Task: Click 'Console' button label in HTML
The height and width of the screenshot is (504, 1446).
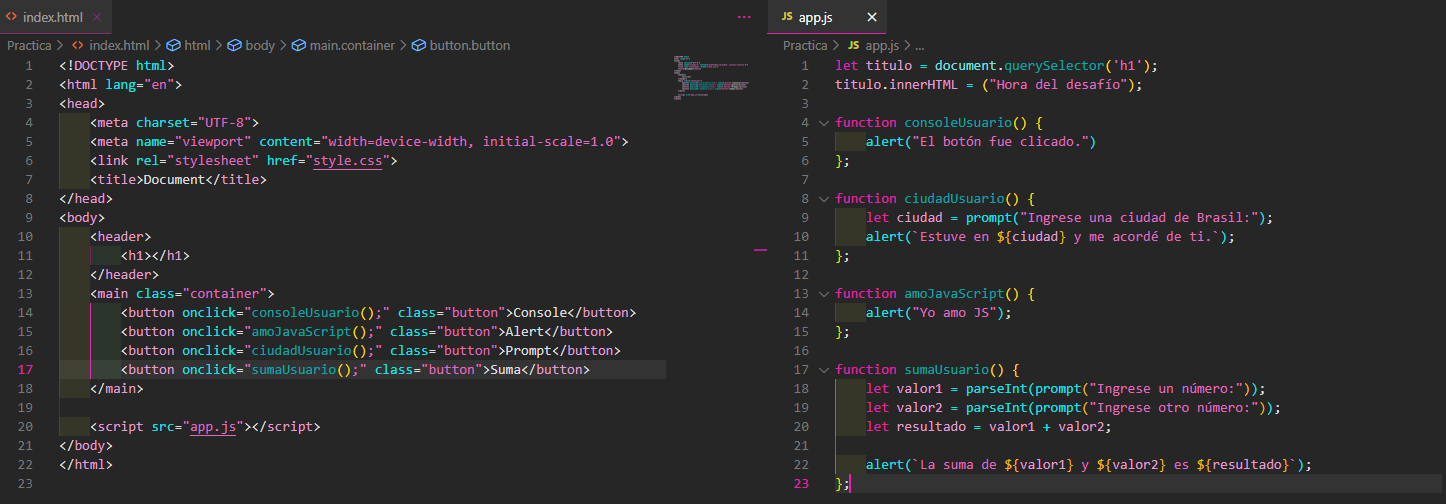Action: point(540,313)
